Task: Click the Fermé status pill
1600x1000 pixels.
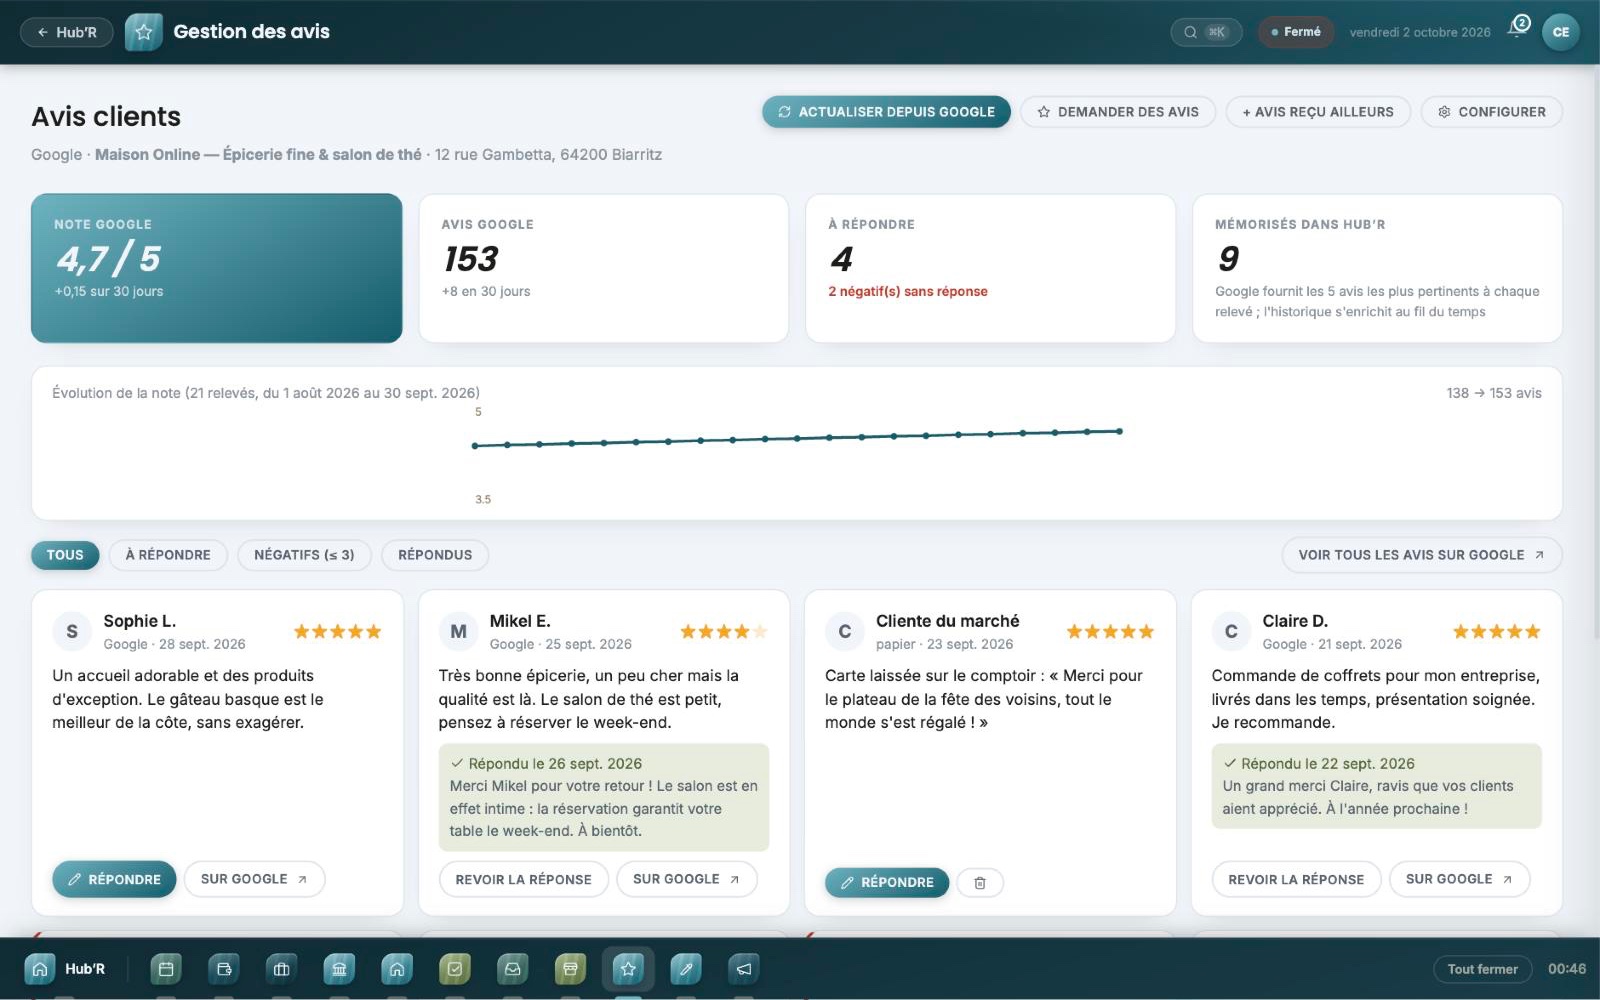Action: (1296, 32)
